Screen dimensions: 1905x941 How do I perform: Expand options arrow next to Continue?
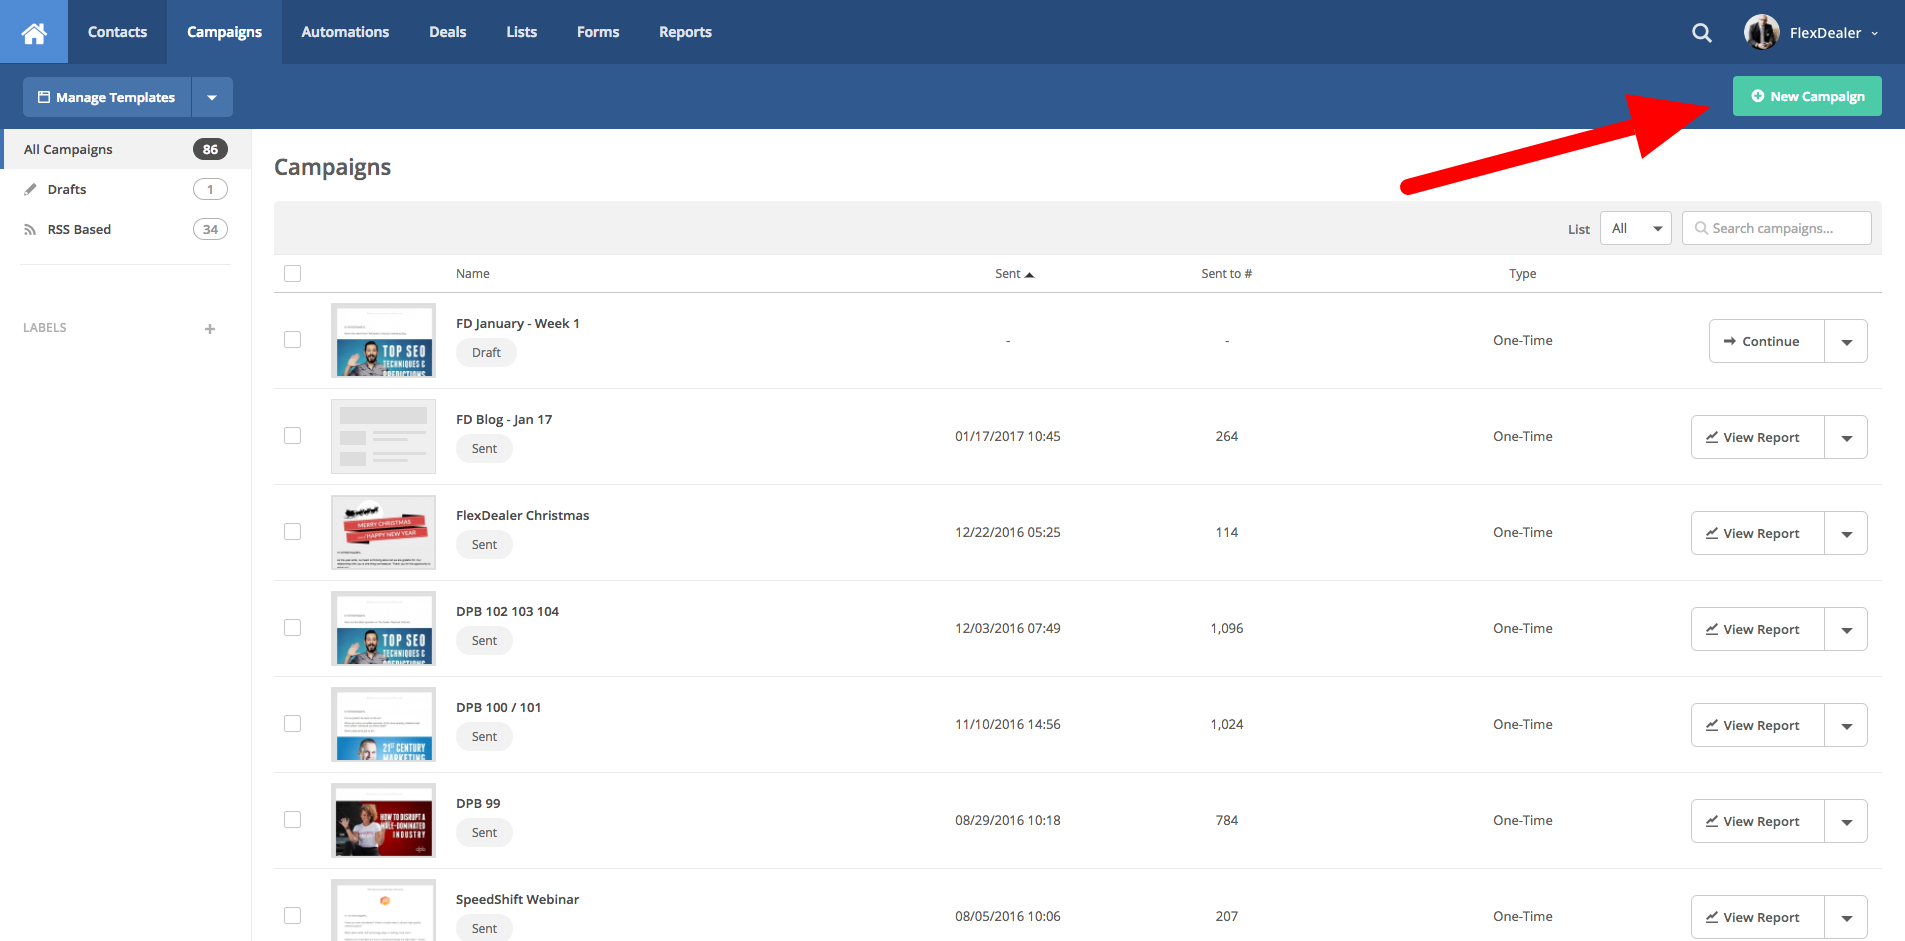click(x=1846, y=342)
